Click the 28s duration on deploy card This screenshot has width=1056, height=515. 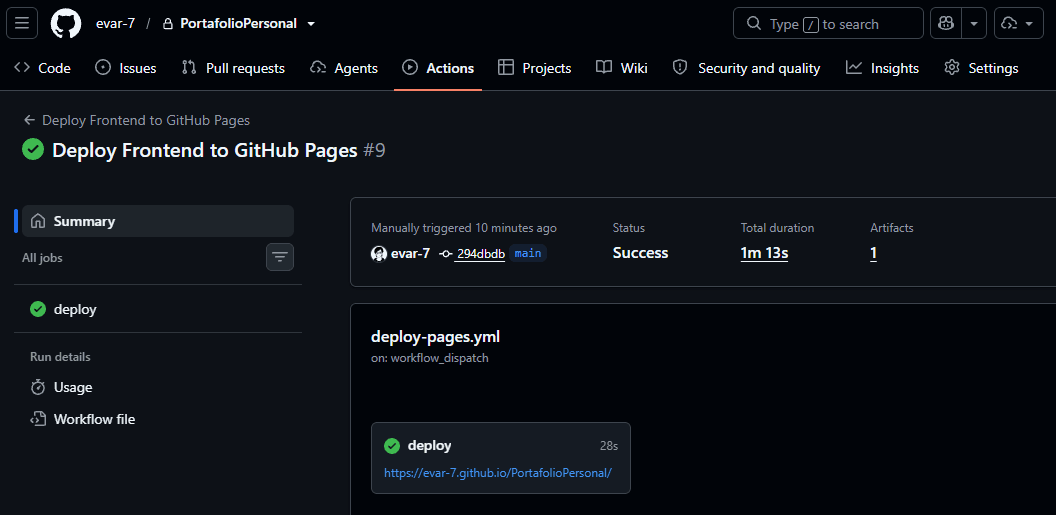click(x=609, y=446)
